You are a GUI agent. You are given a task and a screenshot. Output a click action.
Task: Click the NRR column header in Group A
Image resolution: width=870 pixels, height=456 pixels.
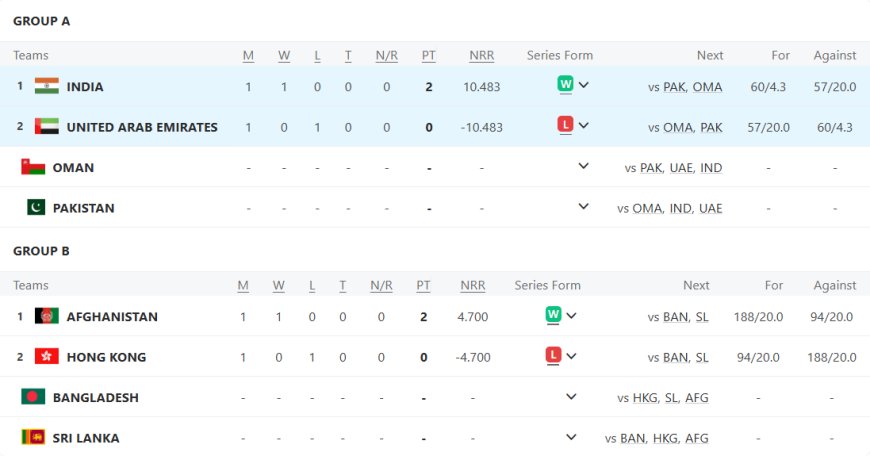481,56
